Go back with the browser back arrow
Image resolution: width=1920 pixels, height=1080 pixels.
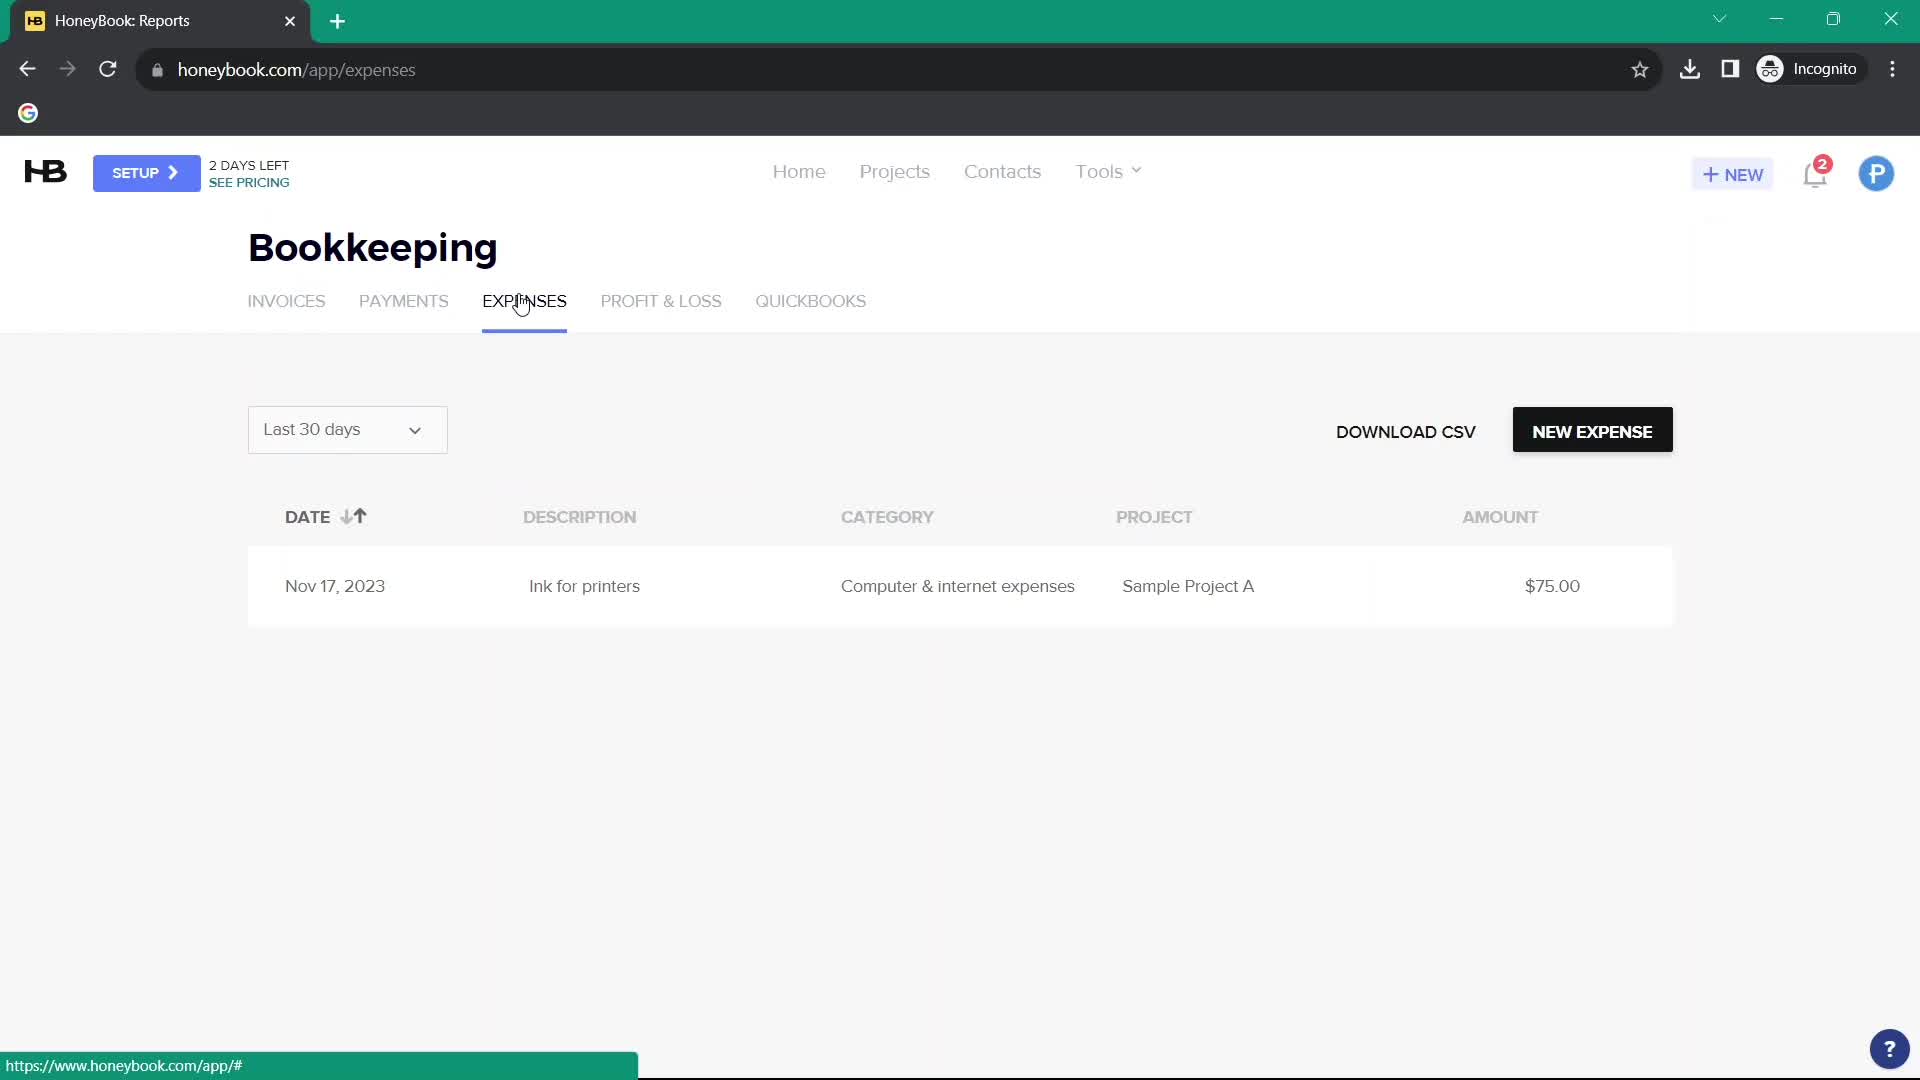click(x=27, y=69)
